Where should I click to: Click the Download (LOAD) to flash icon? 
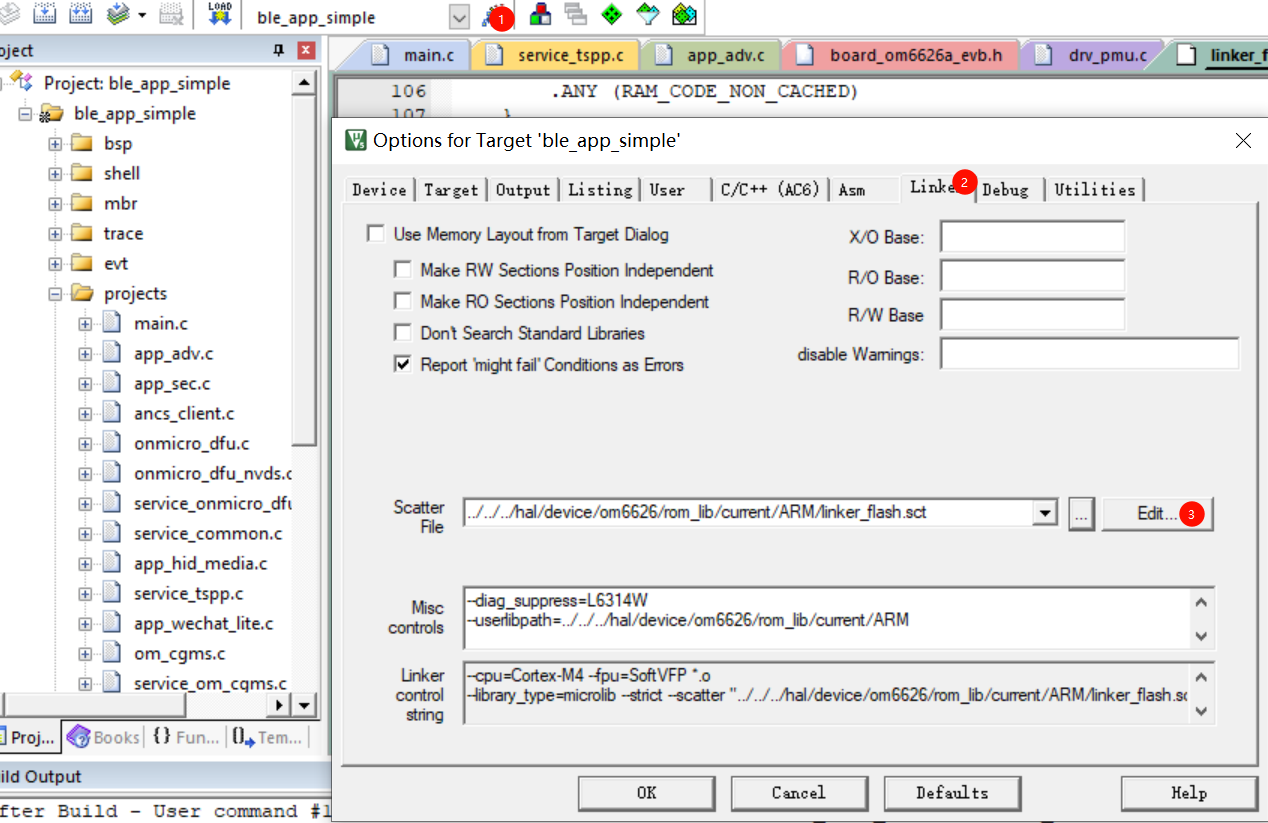219,14
